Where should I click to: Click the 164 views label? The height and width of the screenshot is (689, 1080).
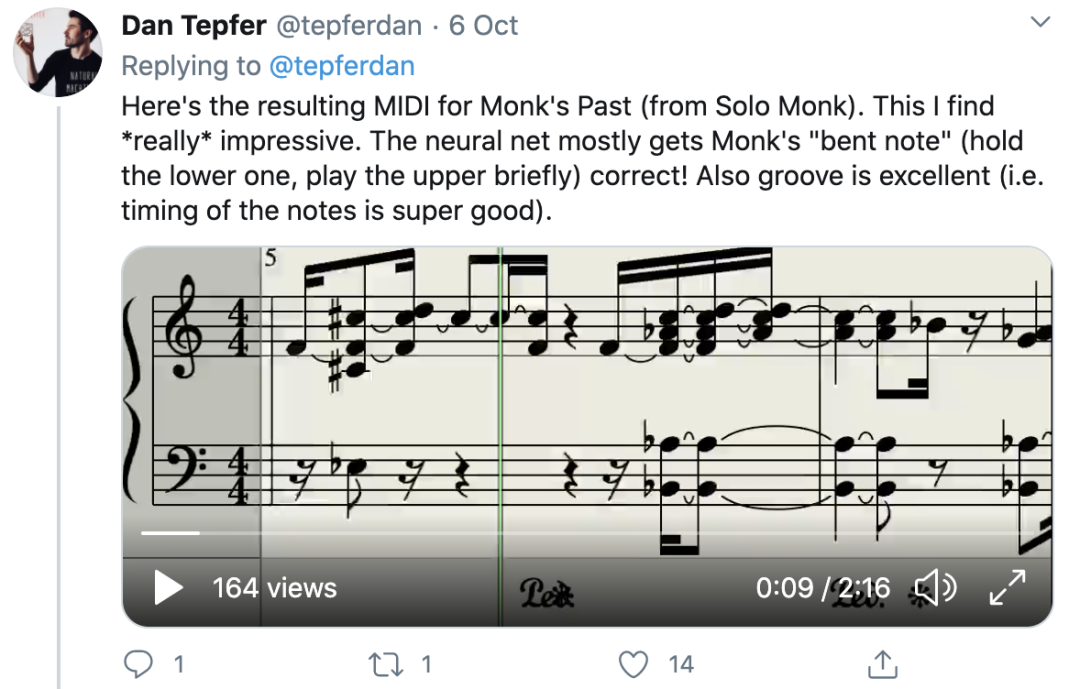point(274,588)
